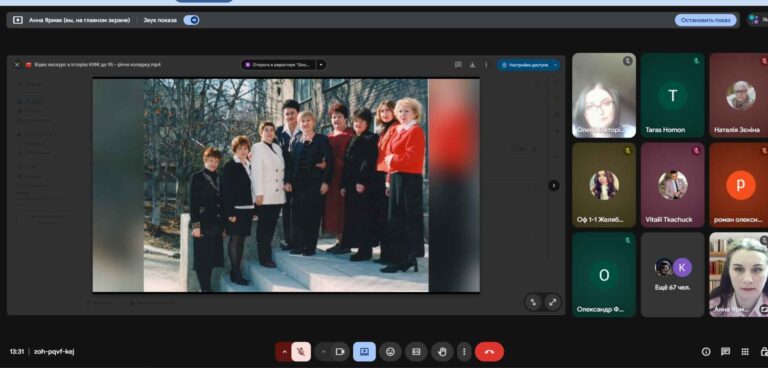768x368 pixels.
Task: Click the red video file icon in preview title
Action: [28, 65]
